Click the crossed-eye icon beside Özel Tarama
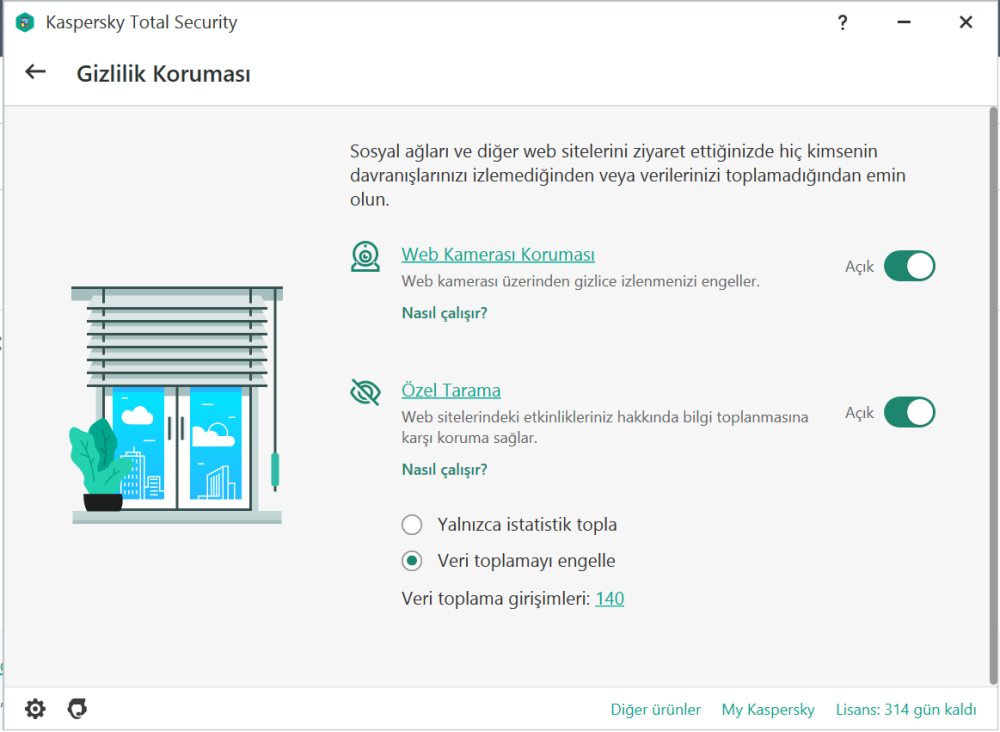 365,392
